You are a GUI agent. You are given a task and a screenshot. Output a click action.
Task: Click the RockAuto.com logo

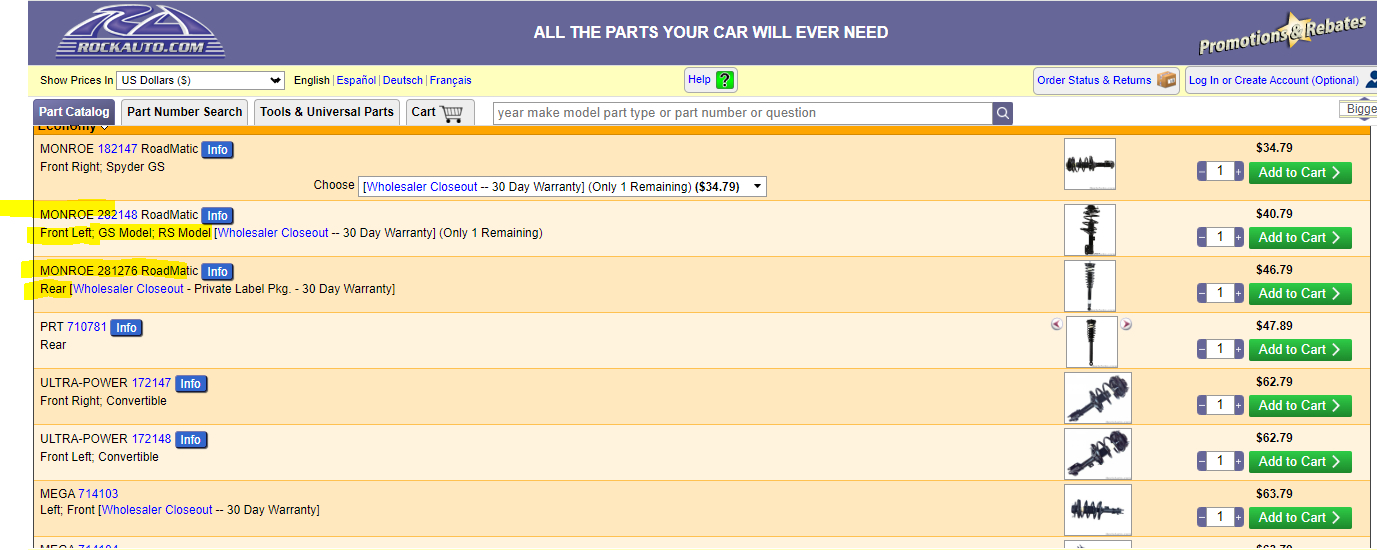pyautogui.click(x=140, y=31)
